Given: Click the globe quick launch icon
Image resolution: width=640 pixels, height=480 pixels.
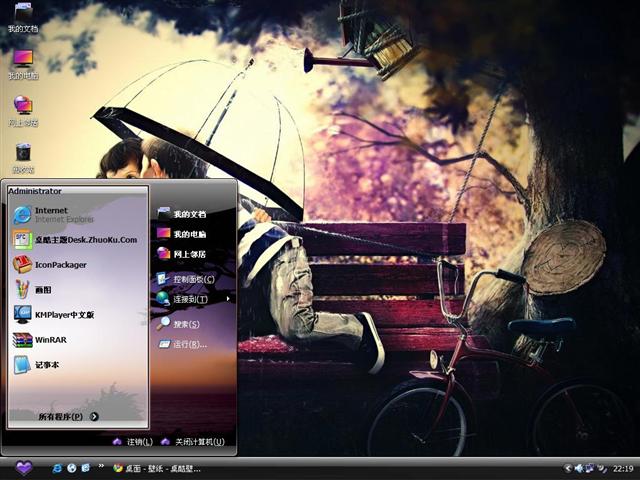Looking at the screenshot, I should click(x=71, y=468).
